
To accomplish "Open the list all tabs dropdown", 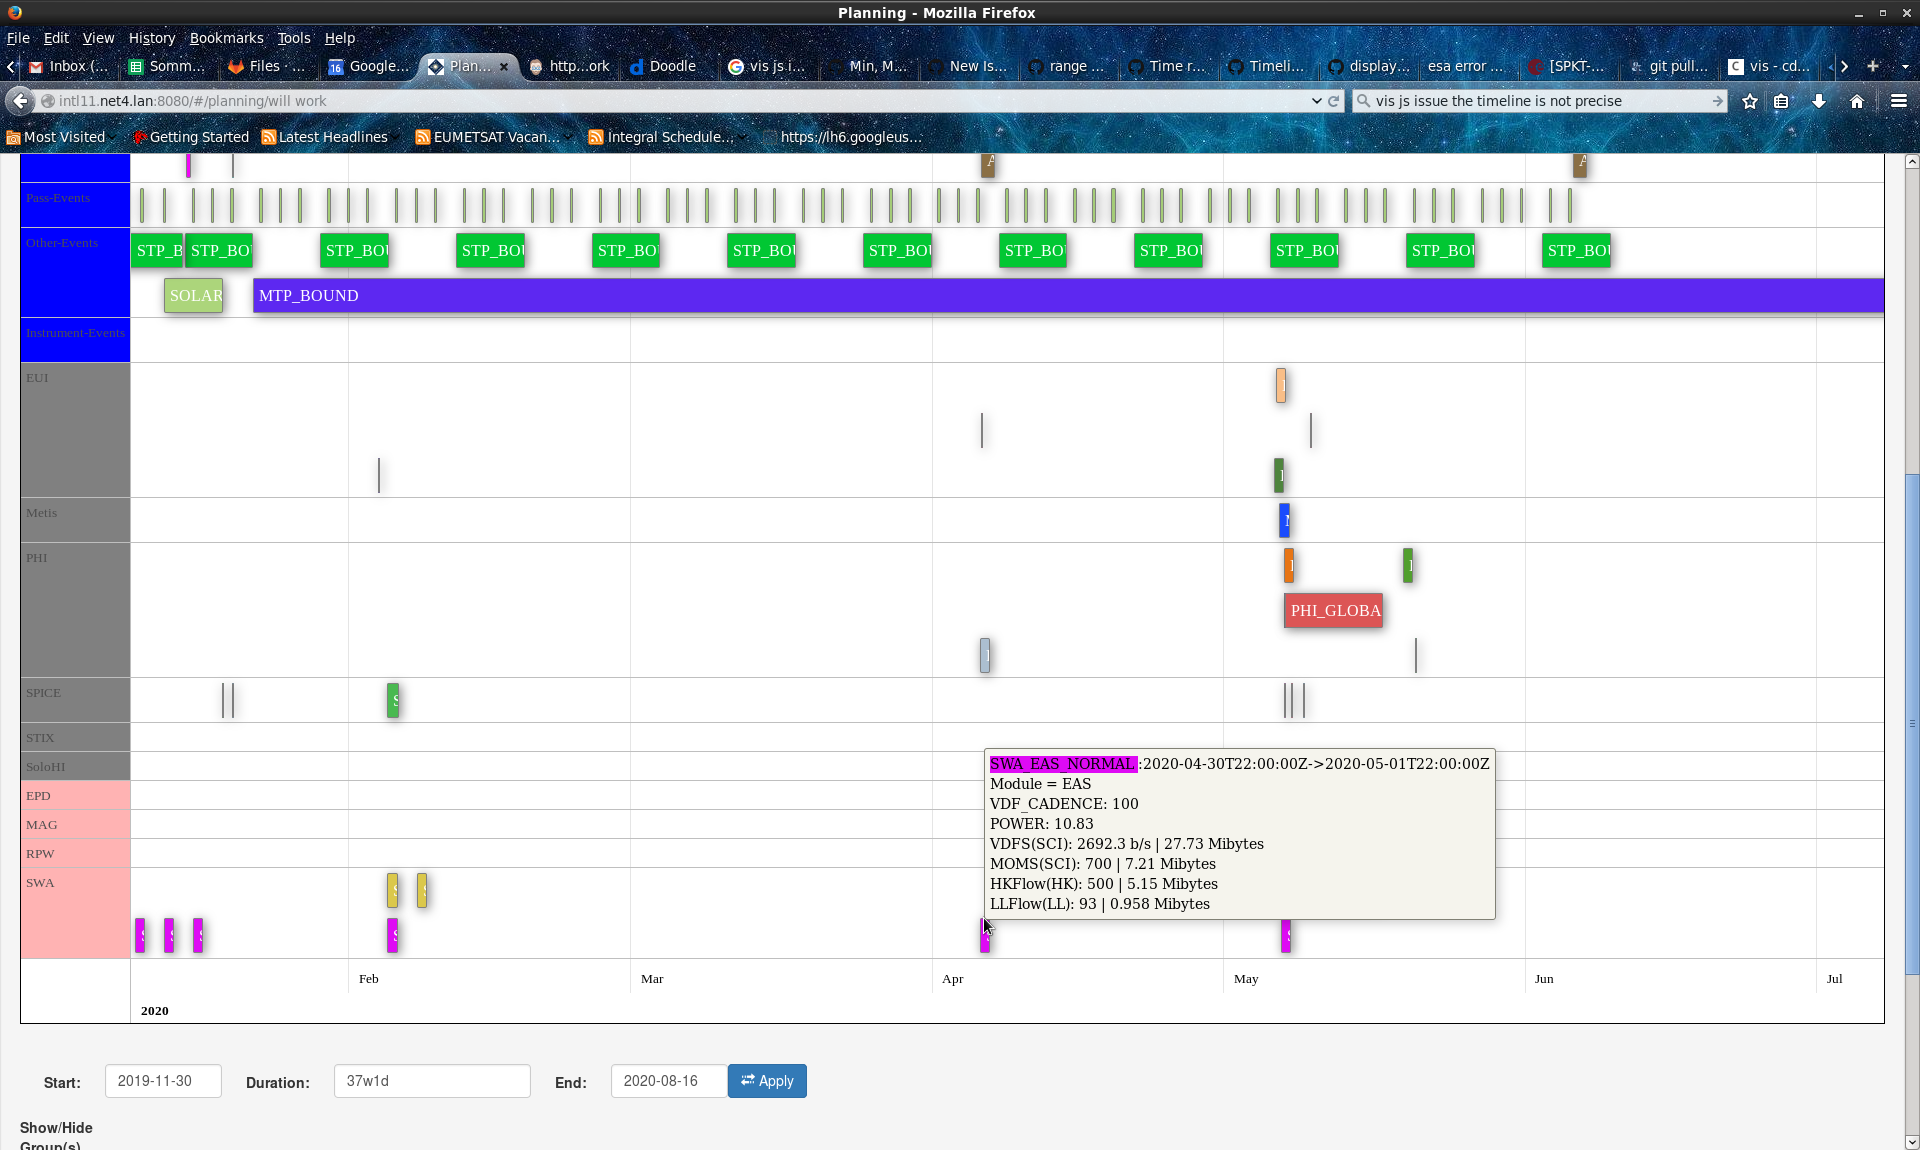I will click(x=1905, y=66).
